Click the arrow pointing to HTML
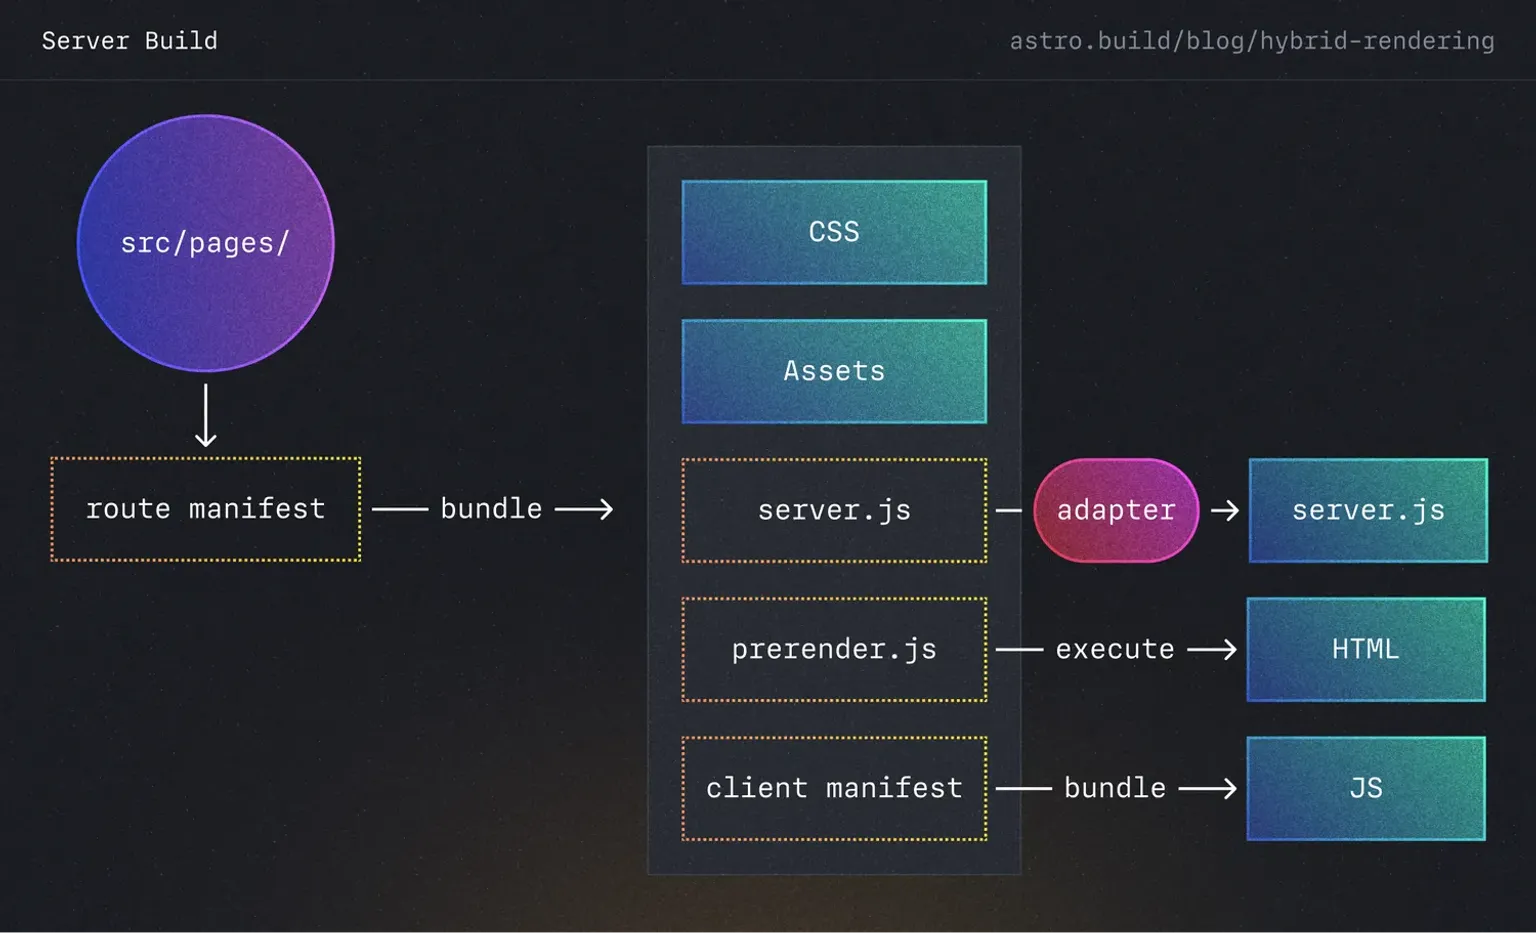This screenshot has width=1536, height=933. click(x=1212, y=649)
